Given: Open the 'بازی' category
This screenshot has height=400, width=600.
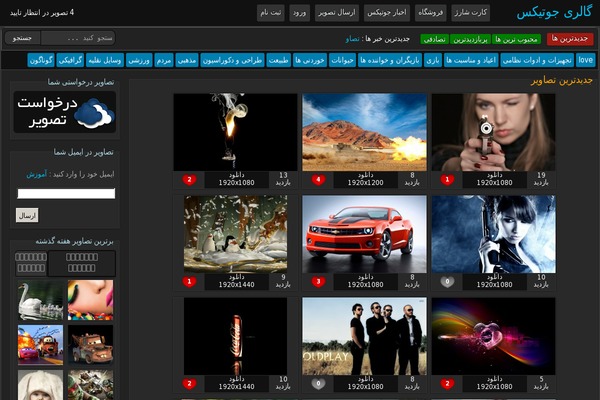Looking at the screenshot, I should click(433, 60).
